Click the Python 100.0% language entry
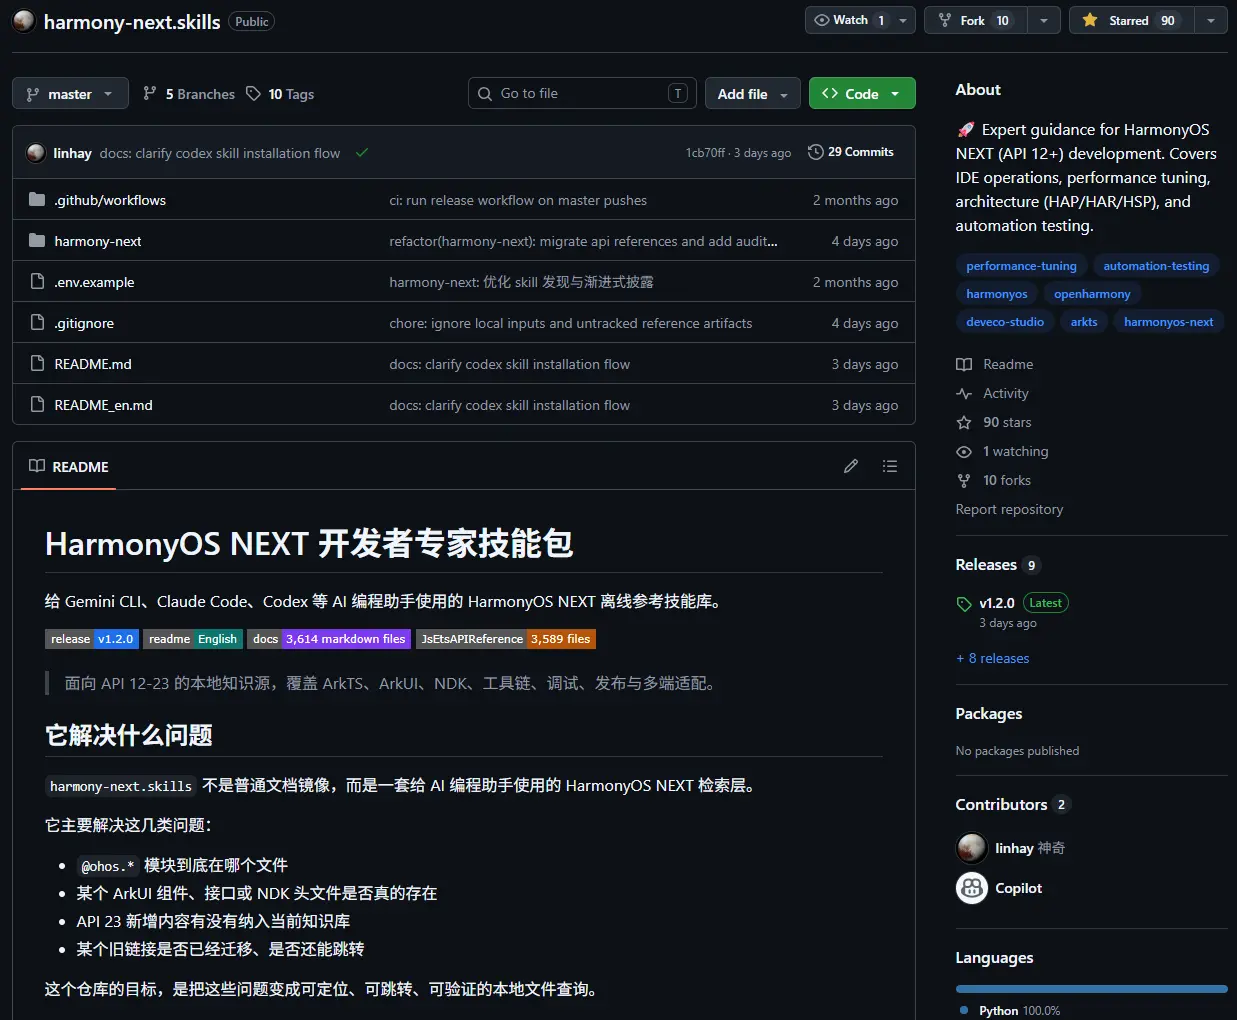The height and width of the screenshot is (1020, 1237). click(x=1010, y=1011)
